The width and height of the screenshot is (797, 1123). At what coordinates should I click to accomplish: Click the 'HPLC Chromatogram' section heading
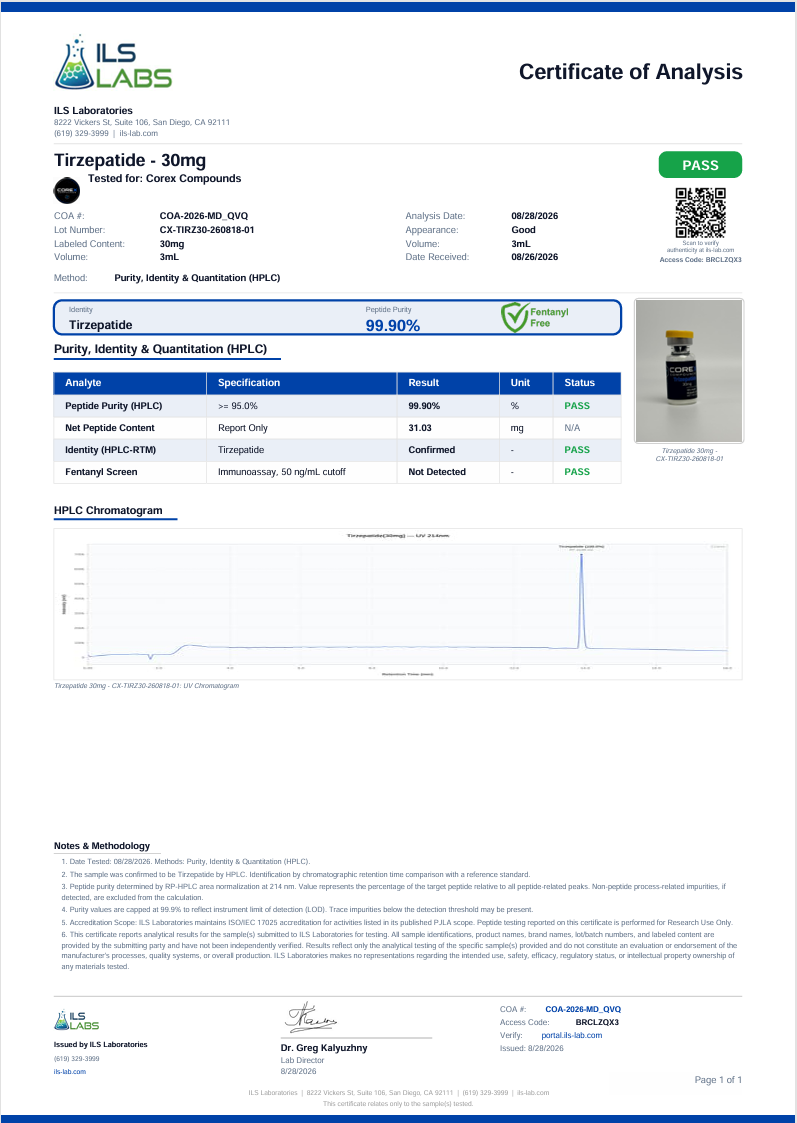pyautogui.click(x=108, y=511)
